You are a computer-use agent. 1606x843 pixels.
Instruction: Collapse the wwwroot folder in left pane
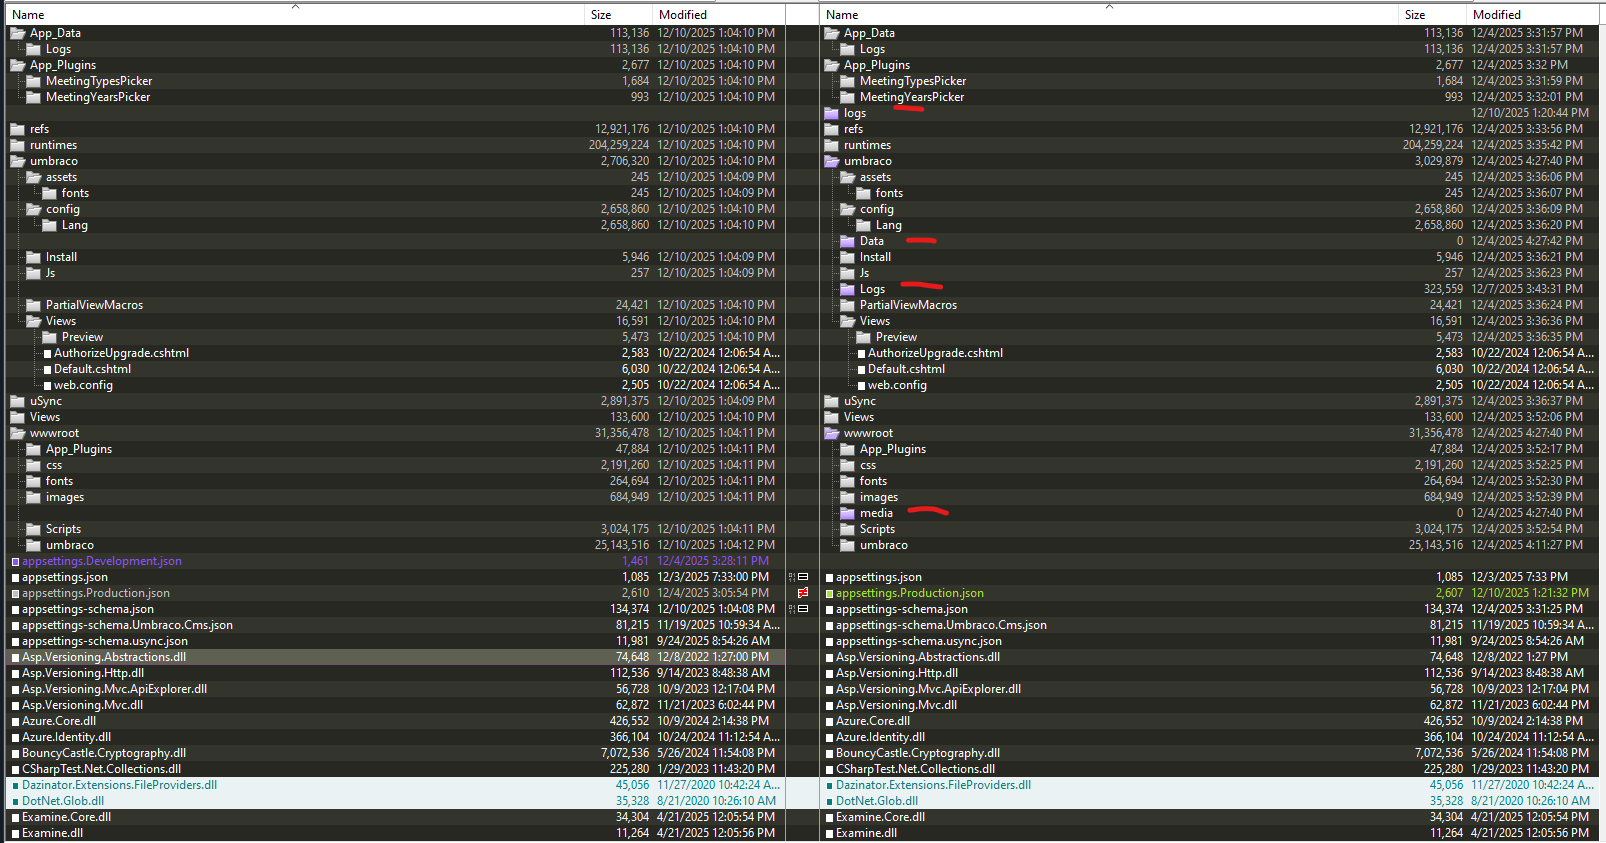point(17,433)
